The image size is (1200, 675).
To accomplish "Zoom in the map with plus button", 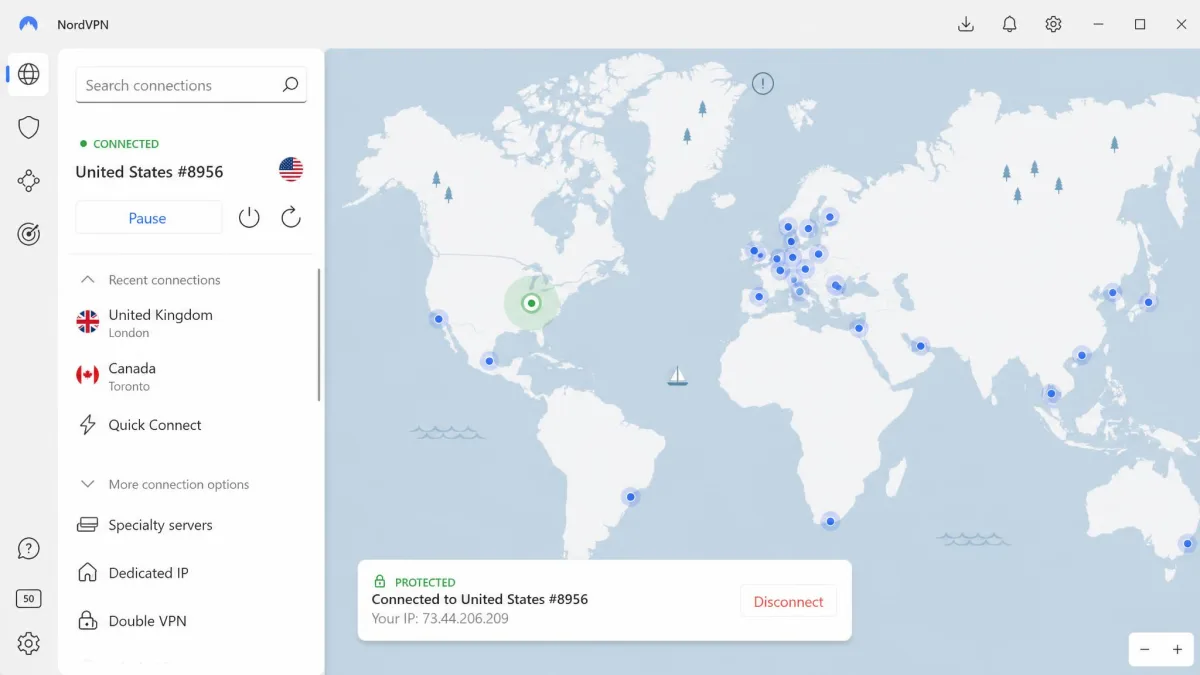I will [1177, 649].
